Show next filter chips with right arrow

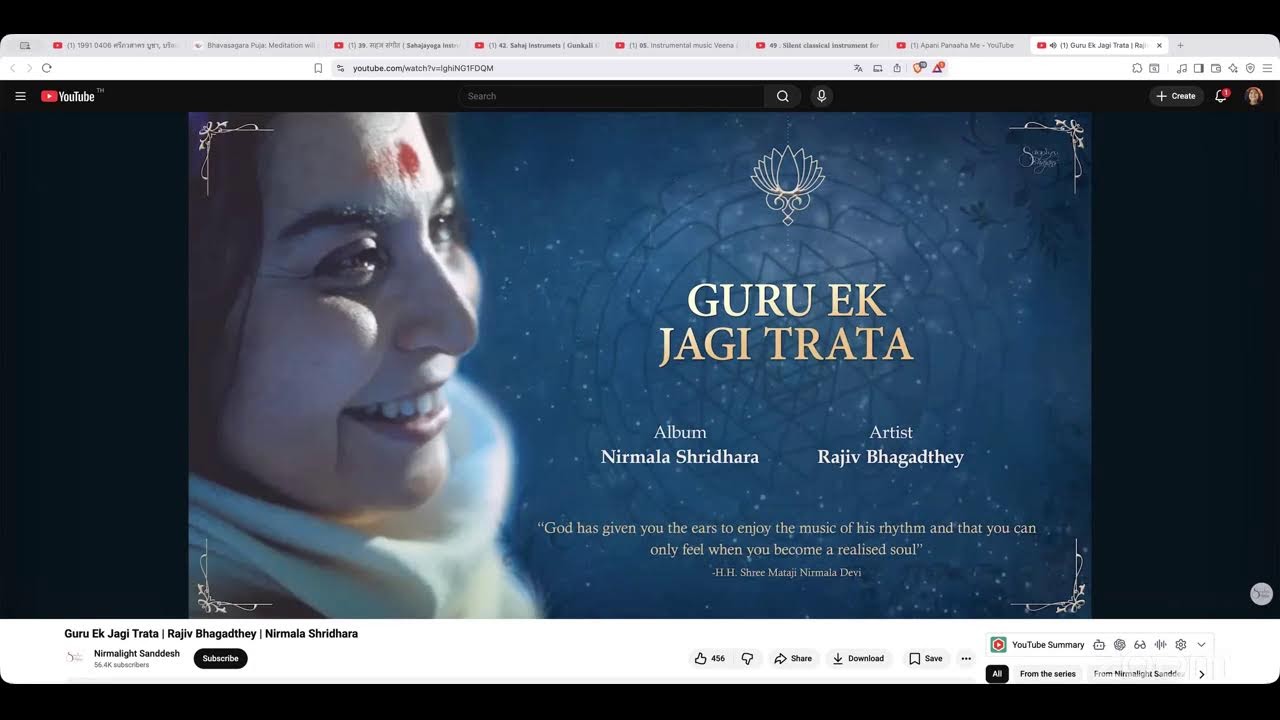point(1201,674)
